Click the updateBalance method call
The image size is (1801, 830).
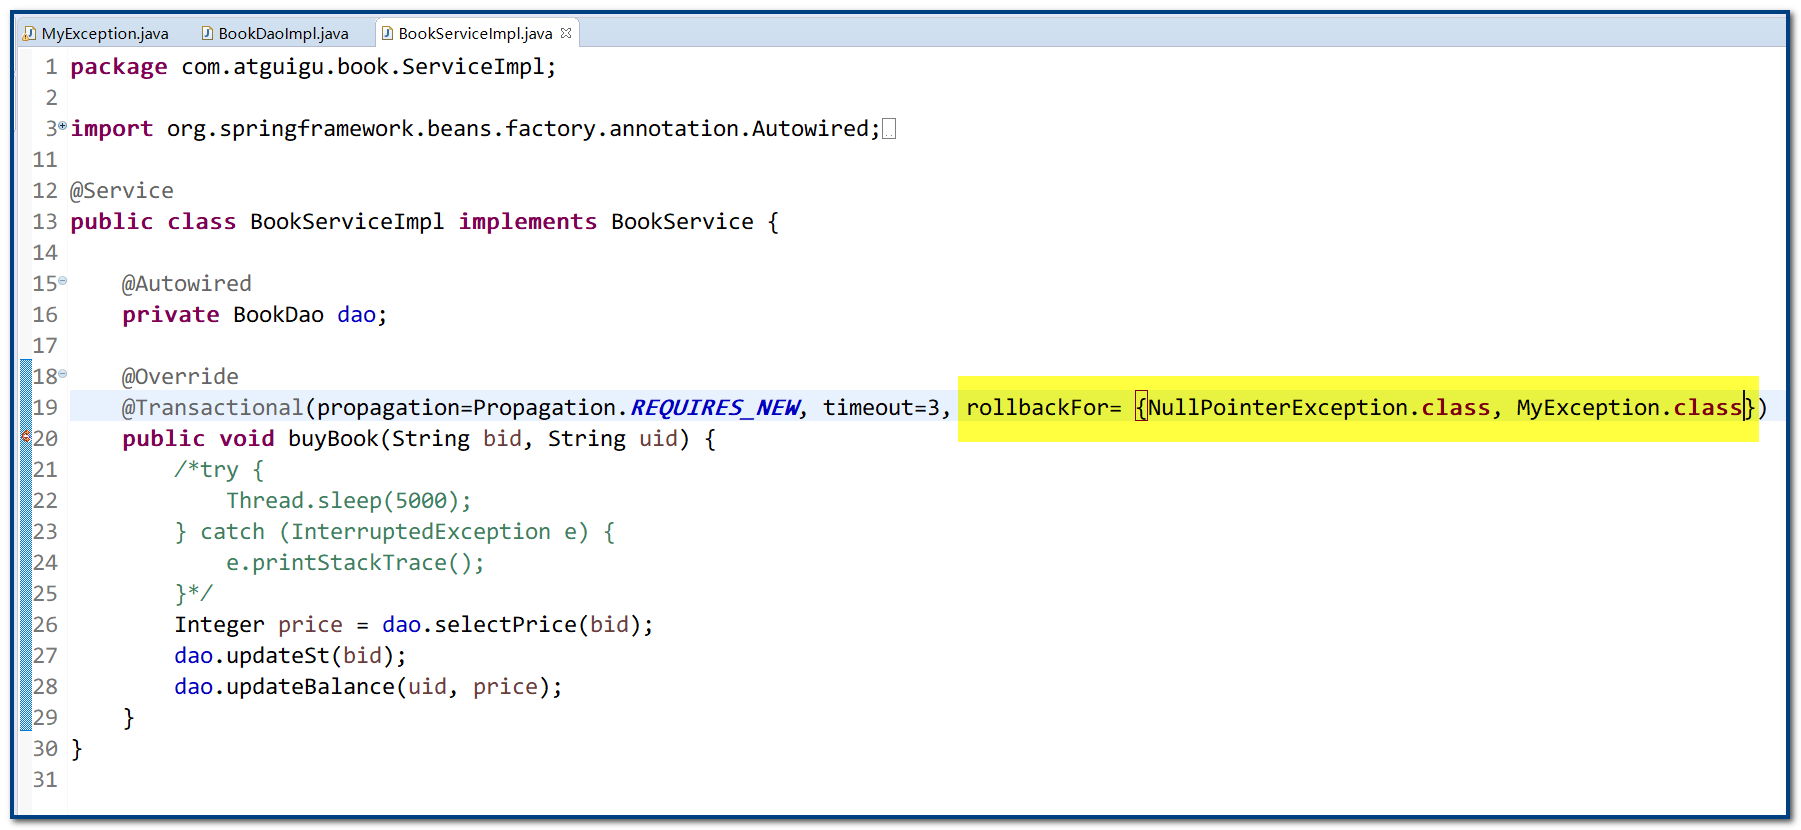310,687
